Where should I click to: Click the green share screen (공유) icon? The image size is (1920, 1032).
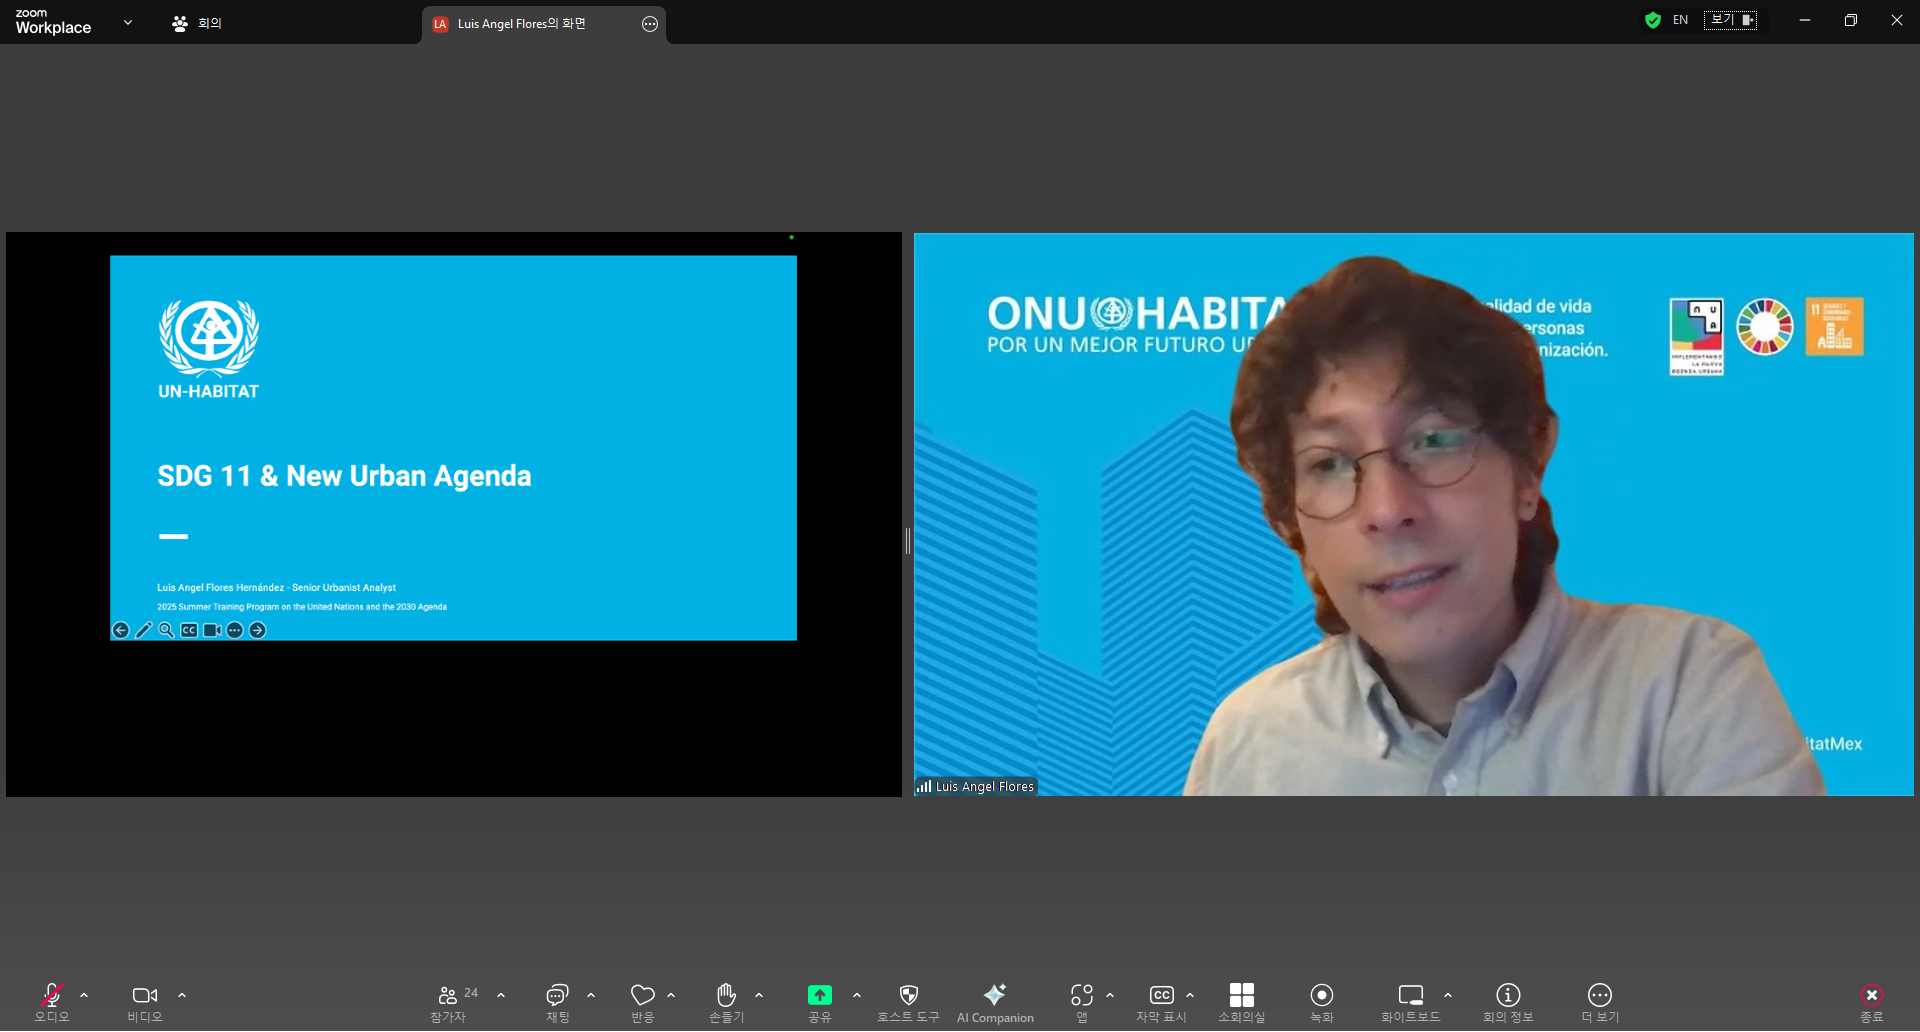[820, 995]
